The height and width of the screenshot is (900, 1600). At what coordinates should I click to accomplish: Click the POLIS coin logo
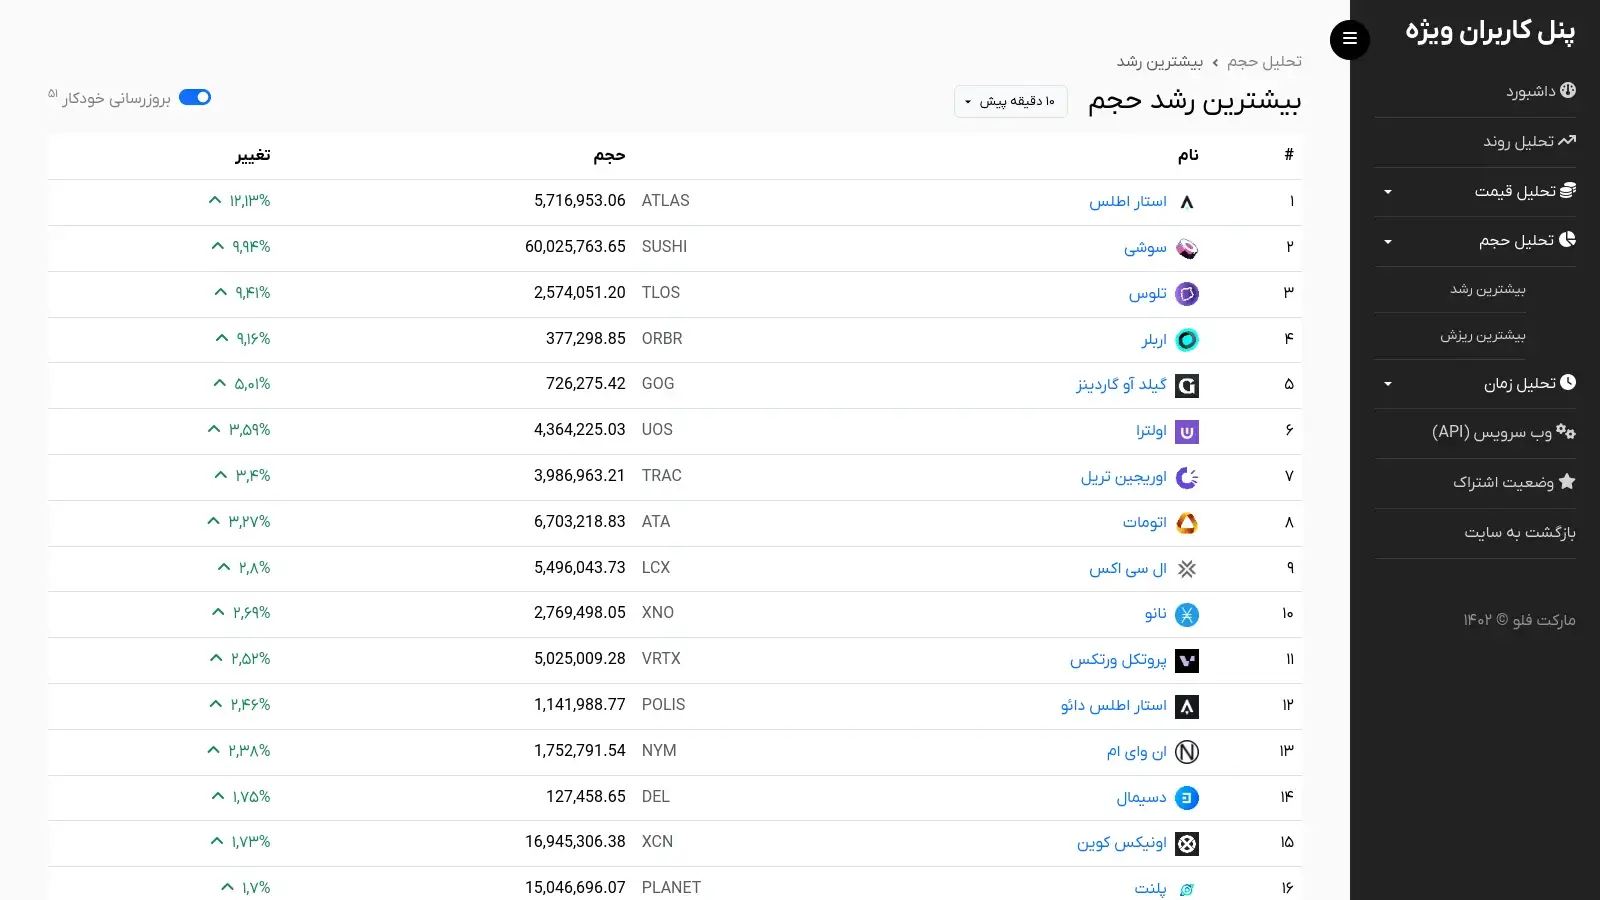coord(1187,707)
